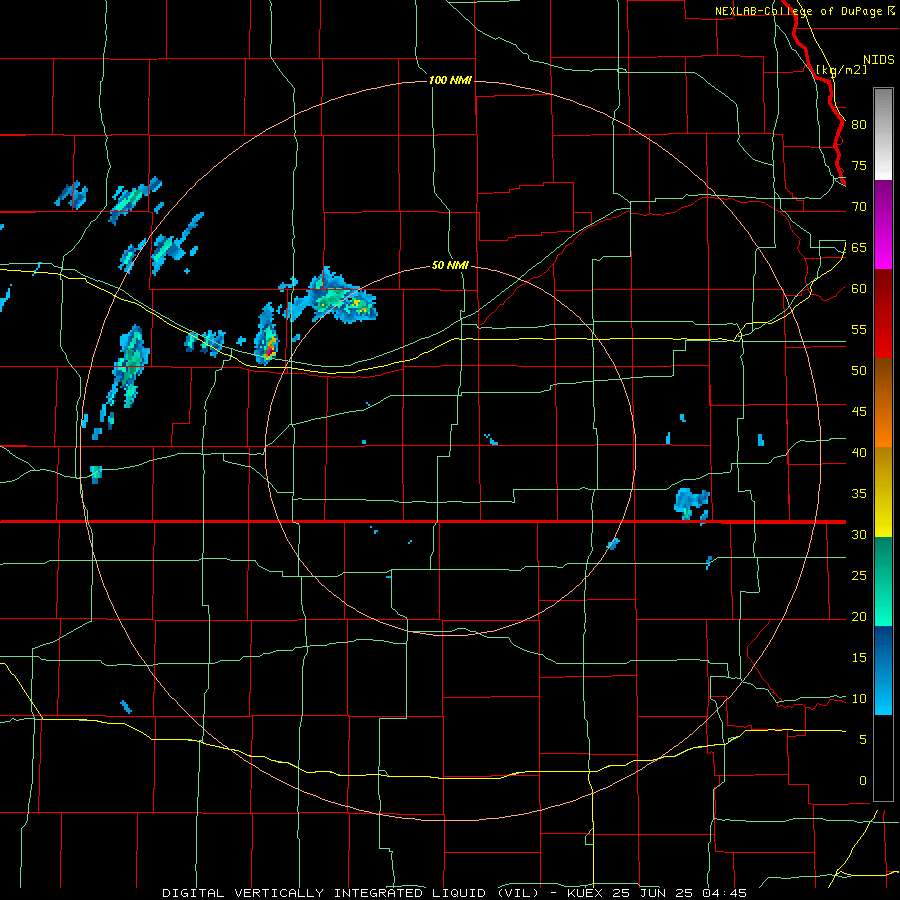Click the 25 value on the VIL scale

coord(859,576)
